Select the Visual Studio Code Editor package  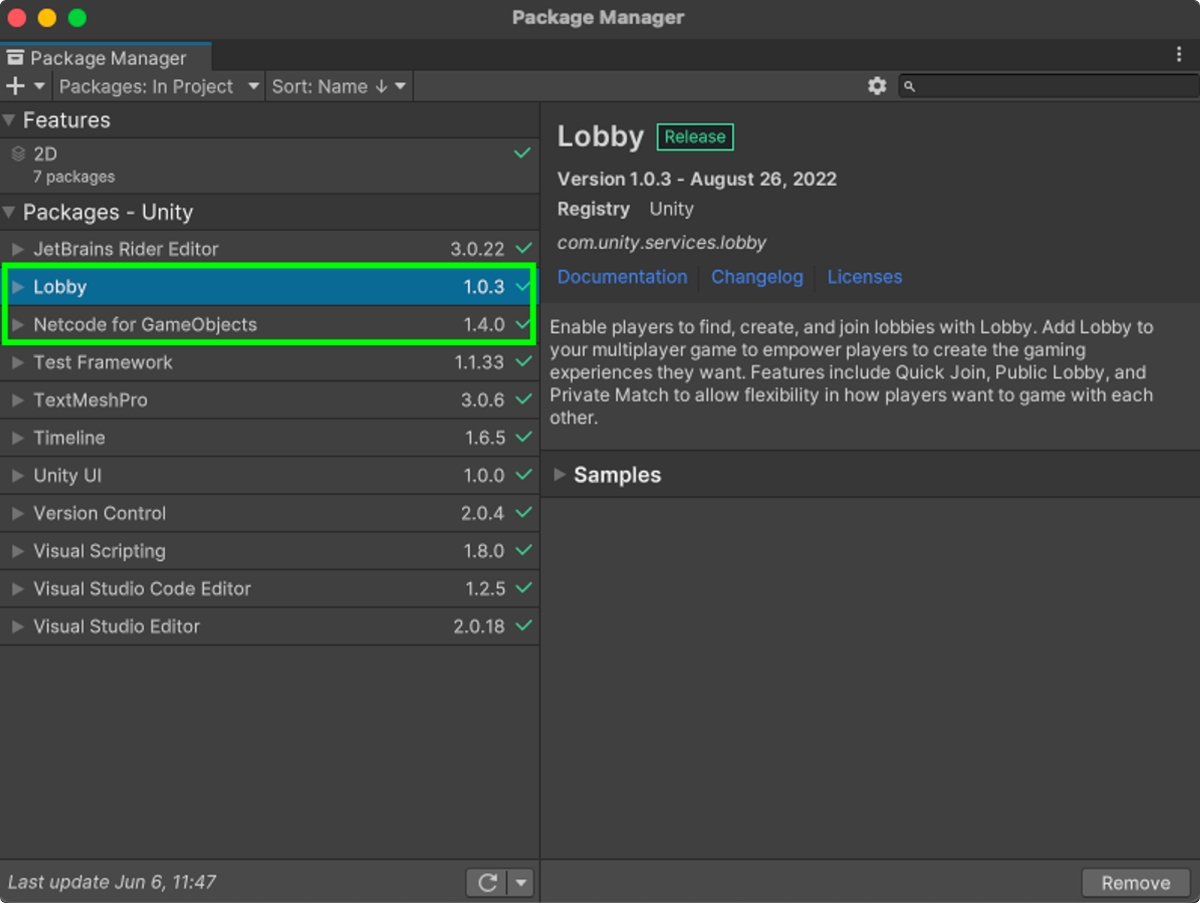pyautogui.click(x=269, y=589)
